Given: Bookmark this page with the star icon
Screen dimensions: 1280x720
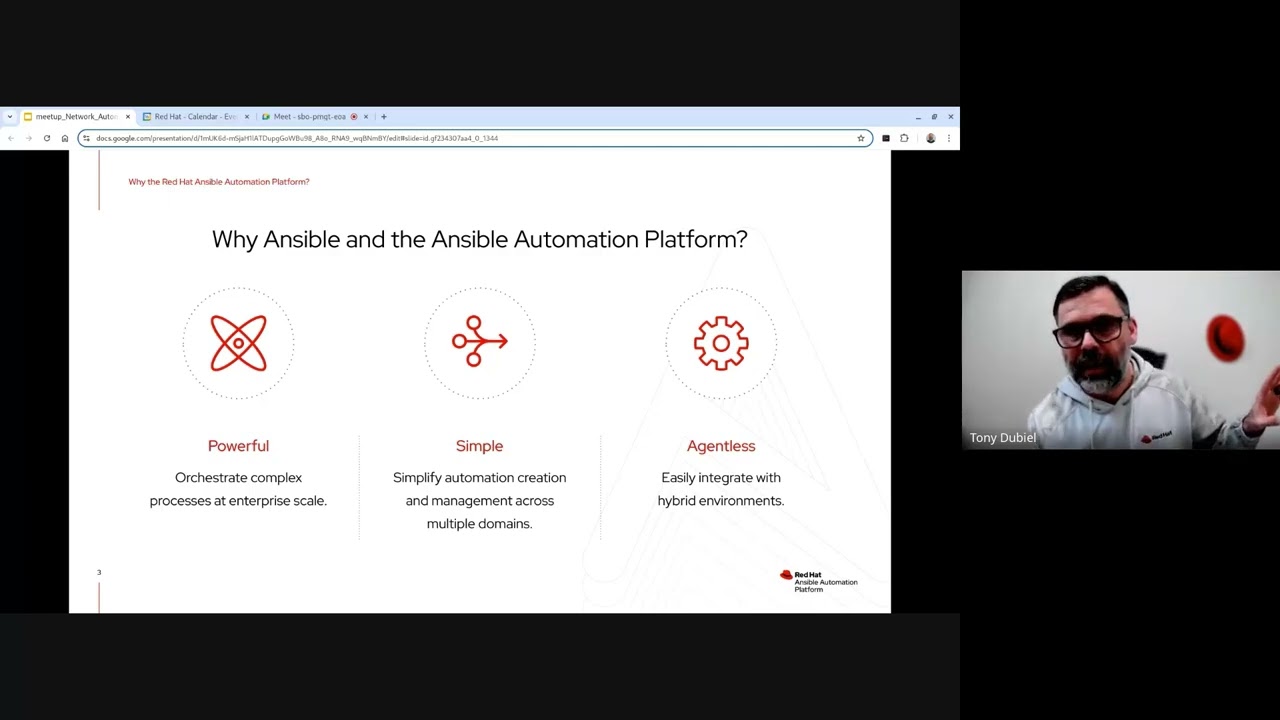Looking at the screenshot, I should [860, 138].
